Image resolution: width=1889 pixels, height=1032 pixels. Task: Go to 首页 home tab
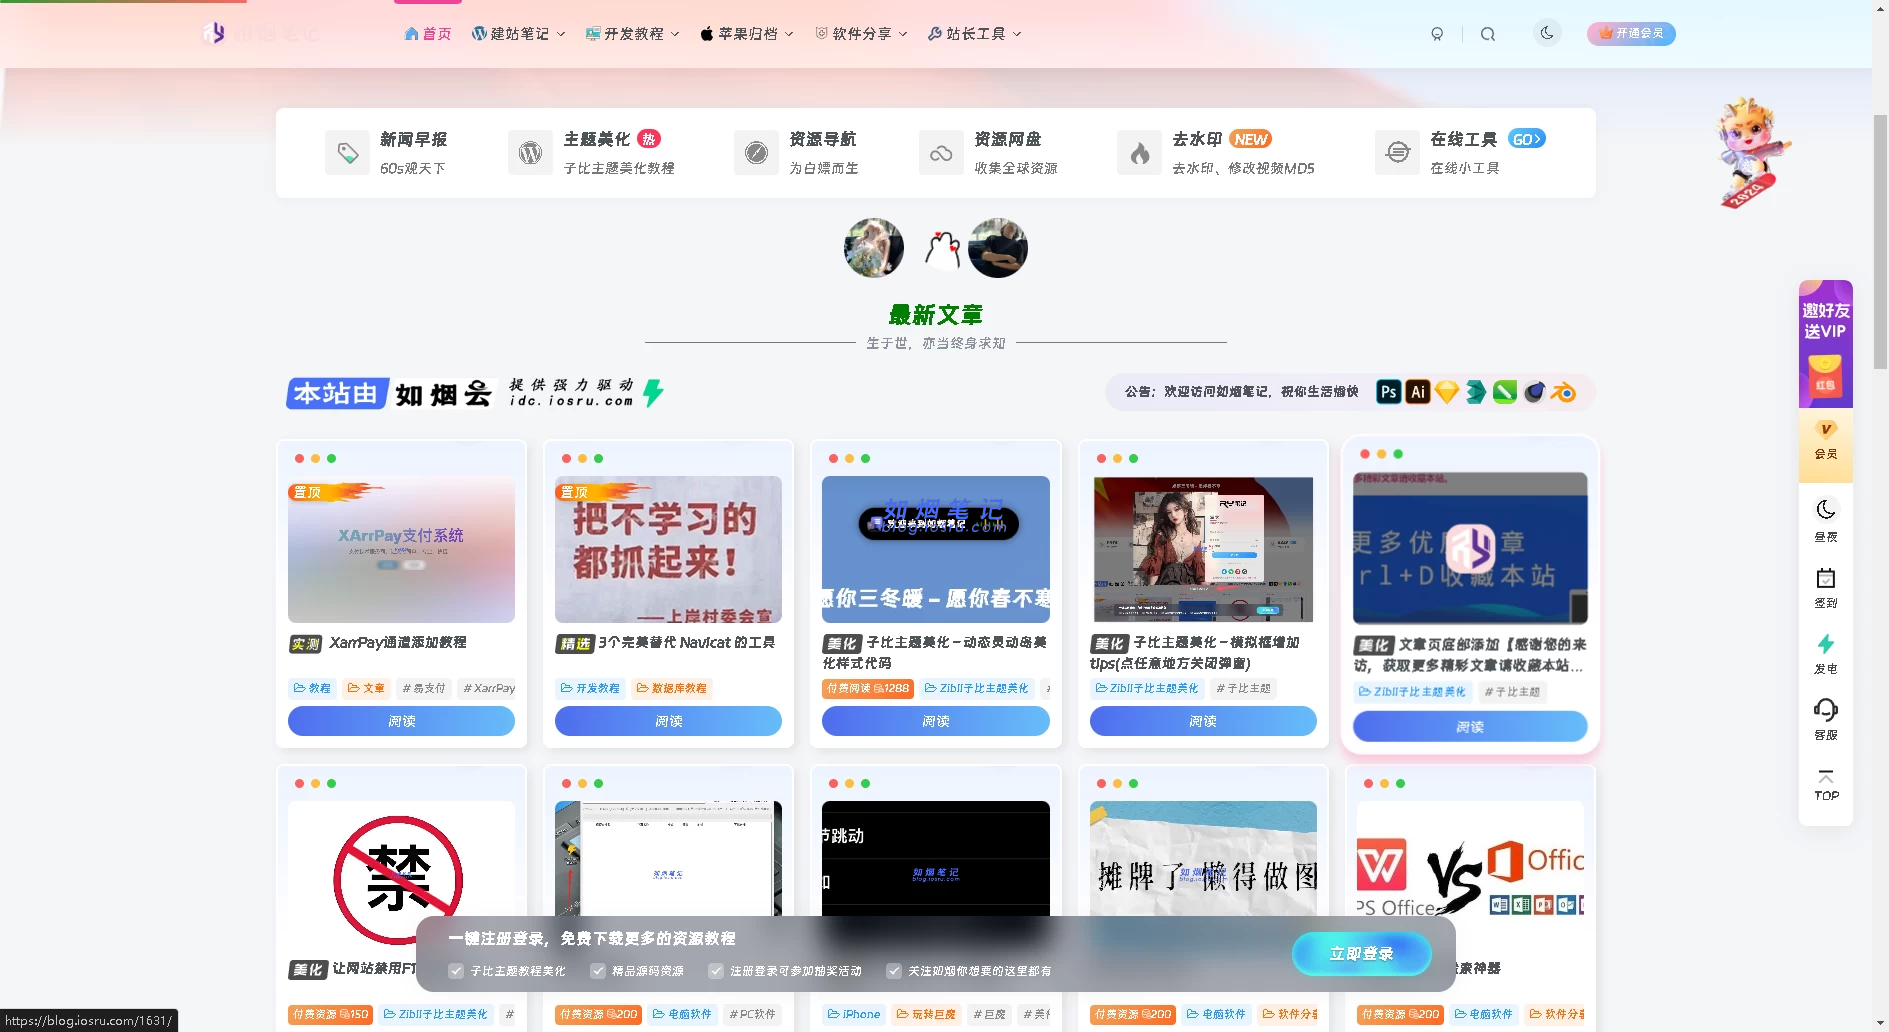428,34
